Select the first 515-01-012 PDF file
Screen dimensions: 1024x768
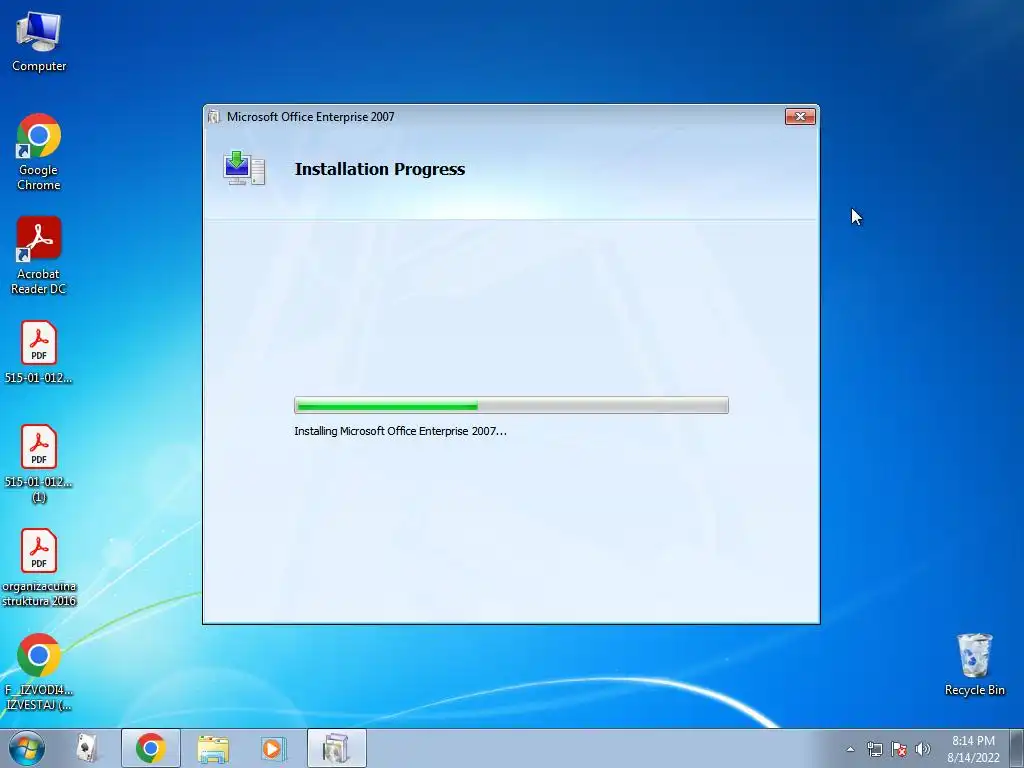(x=39, y=352)
